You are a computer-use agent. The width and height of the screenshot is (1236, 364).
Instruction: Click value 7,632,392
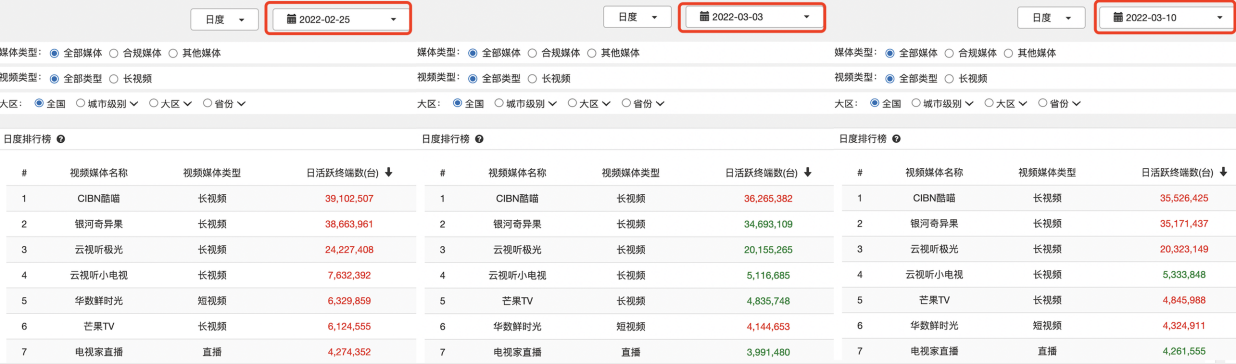click(349, 275)
